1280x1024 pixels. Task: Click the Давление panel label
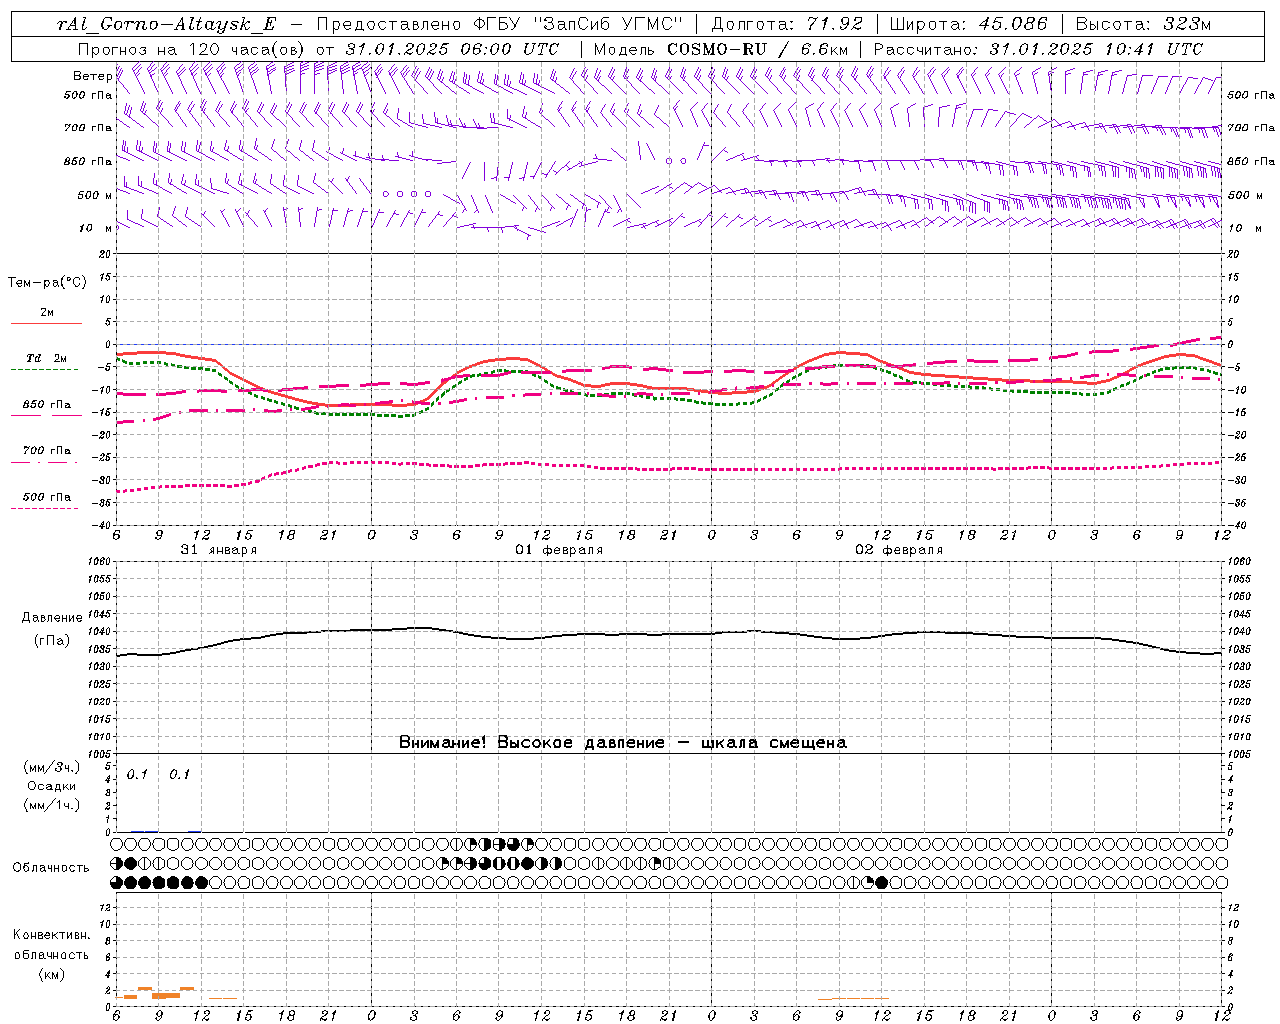click(x=52, y=618)
